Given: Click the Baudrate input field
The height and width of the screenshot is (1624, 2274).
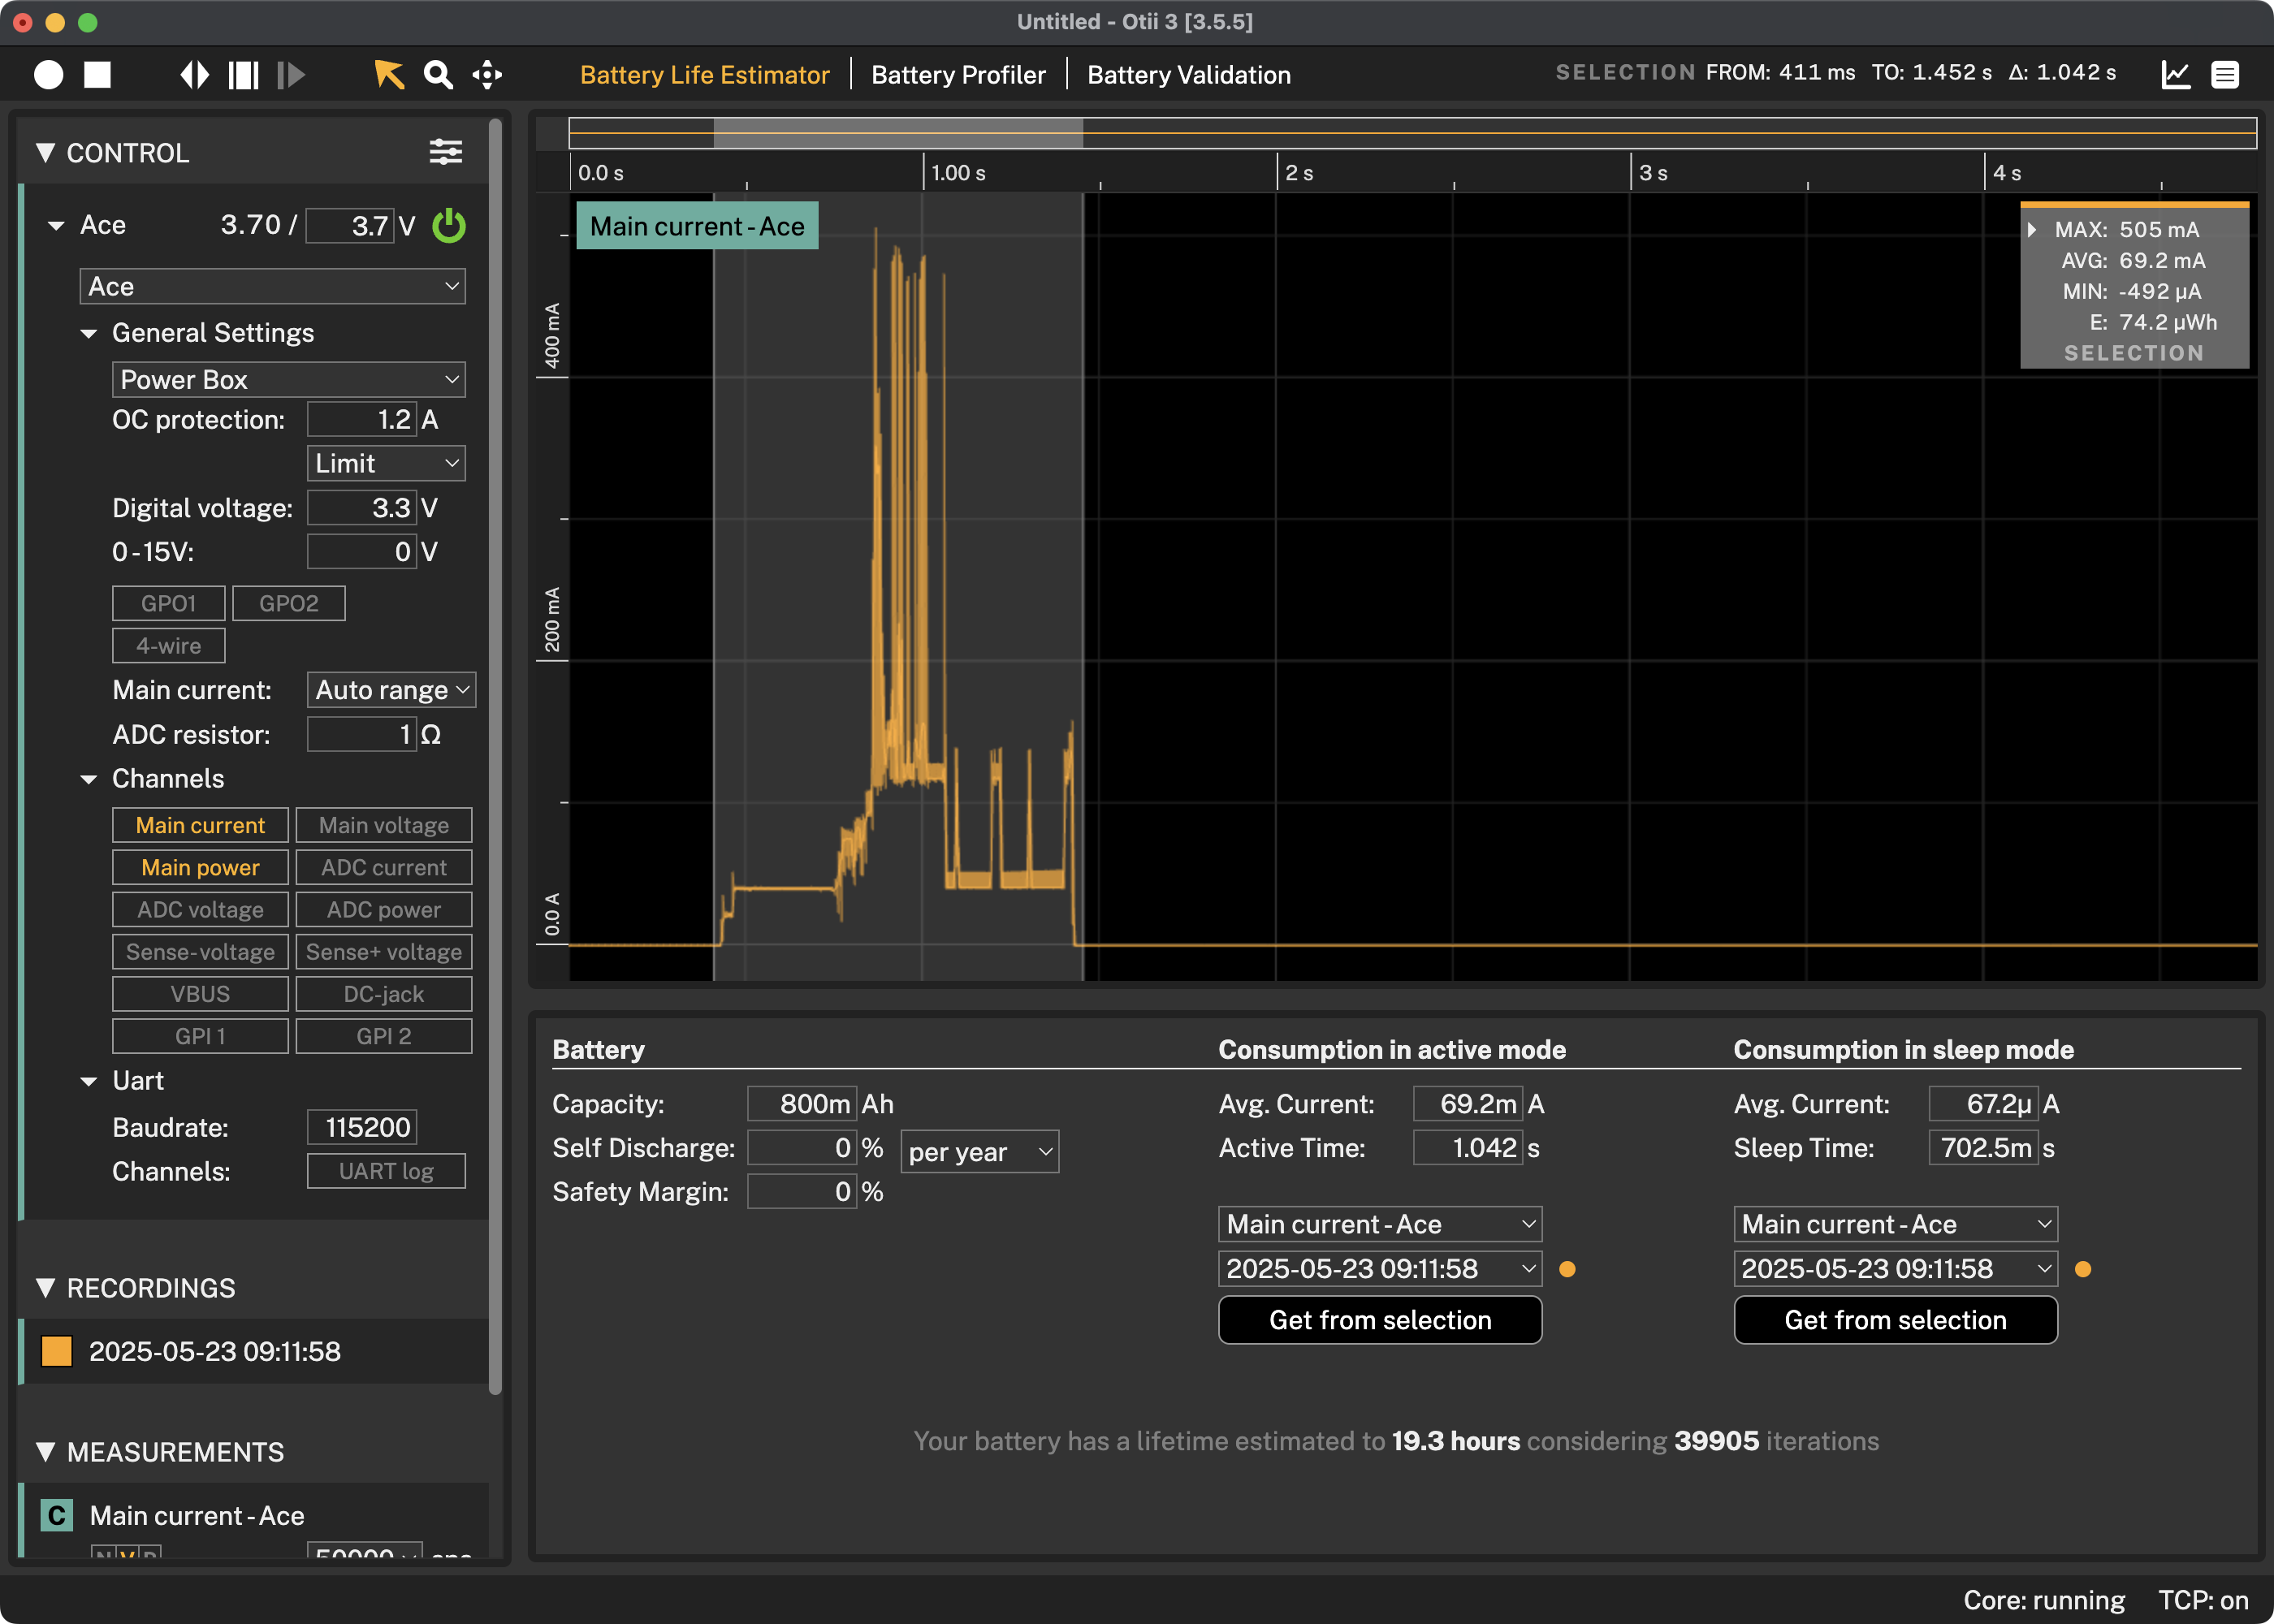Looking at the screenshot, I should coord(362,1127).
